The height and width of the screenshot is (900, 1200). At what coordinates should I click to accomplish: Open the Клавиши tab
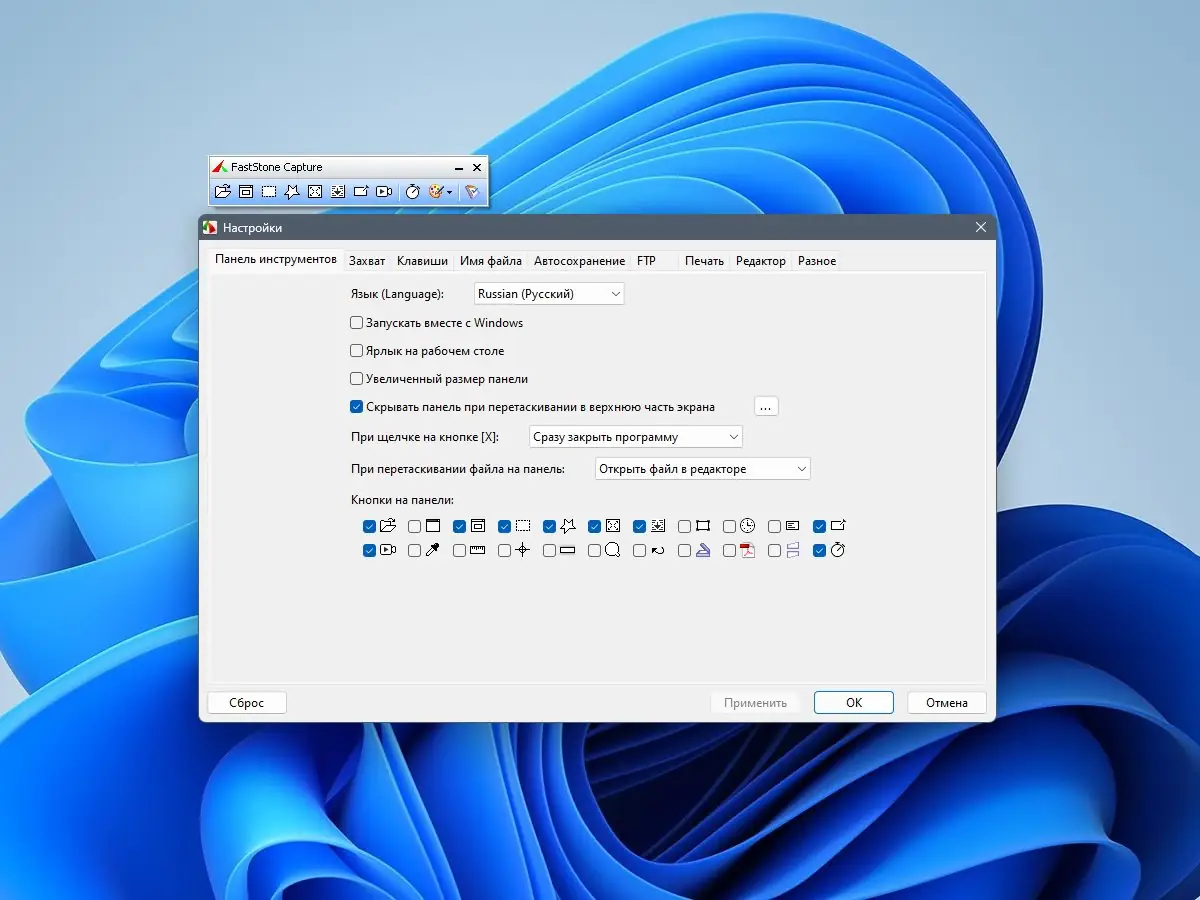tap(422, 261)
